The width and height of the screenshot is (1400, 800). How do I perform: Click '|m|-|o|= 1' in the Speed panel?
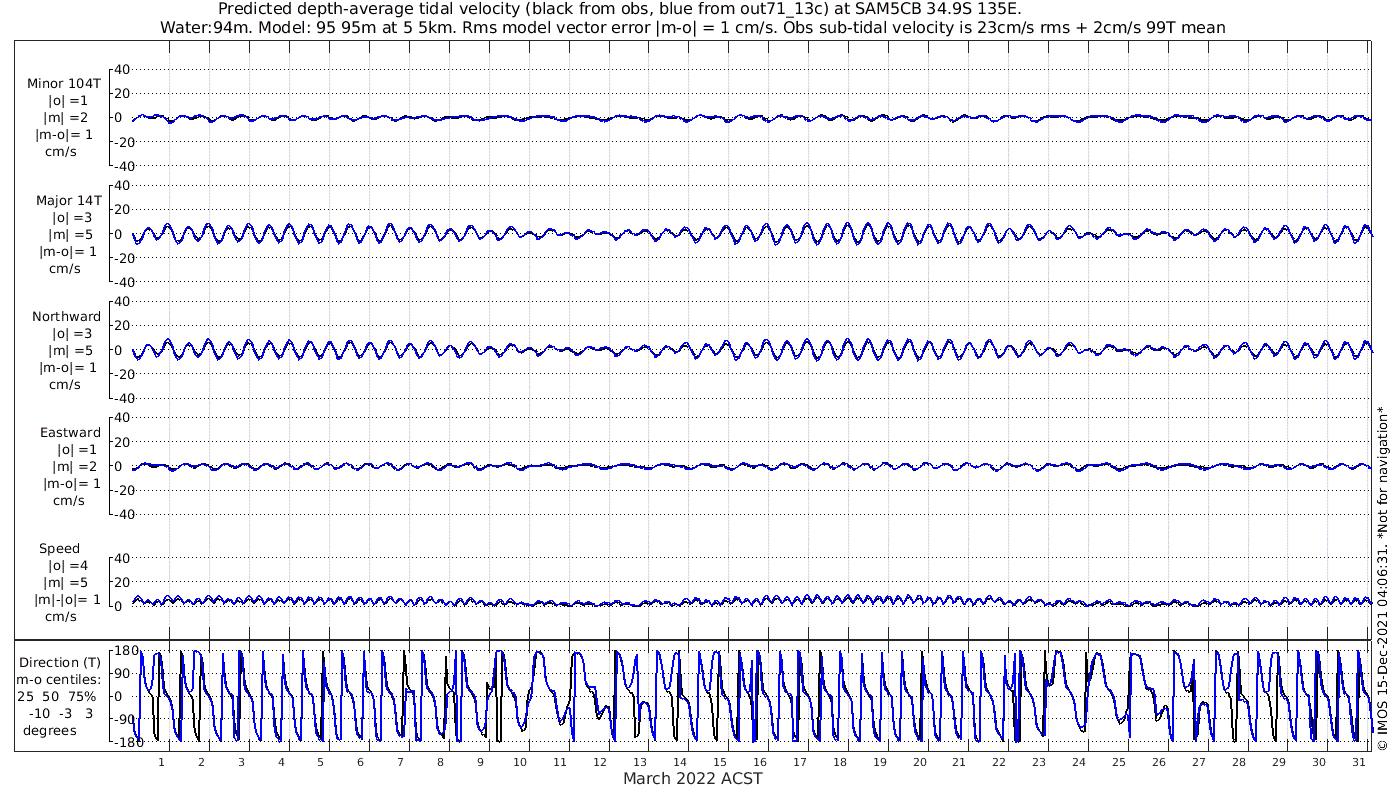(x=68, y=600)
